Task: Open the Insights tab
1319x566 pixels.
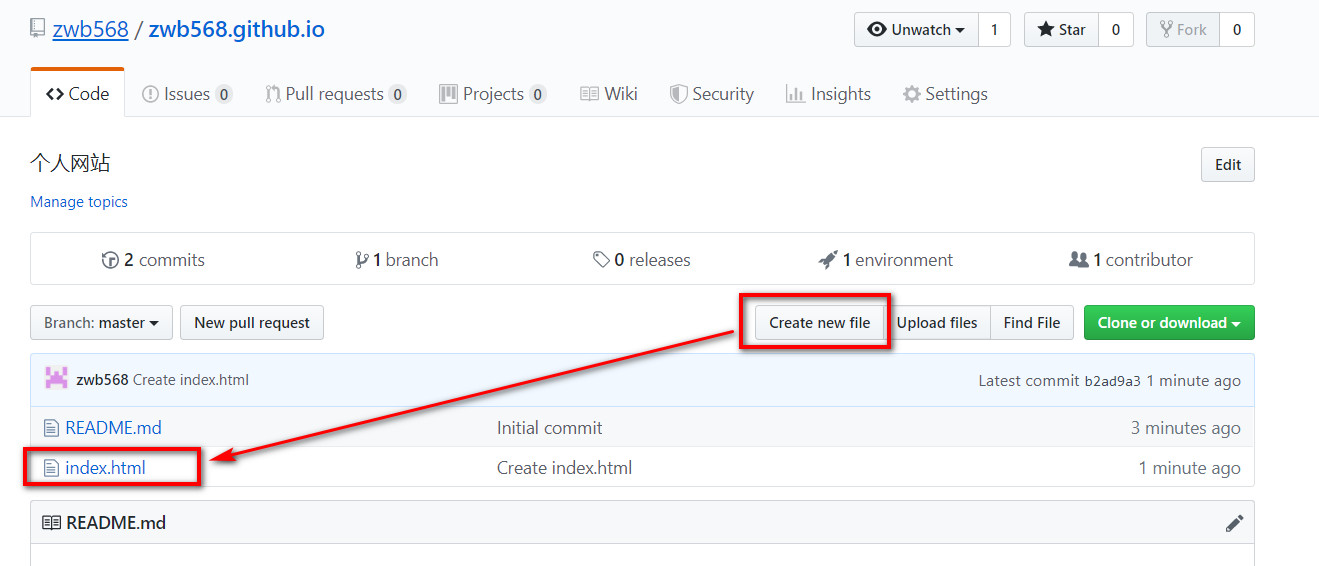Action: click(x=828, y=94)
